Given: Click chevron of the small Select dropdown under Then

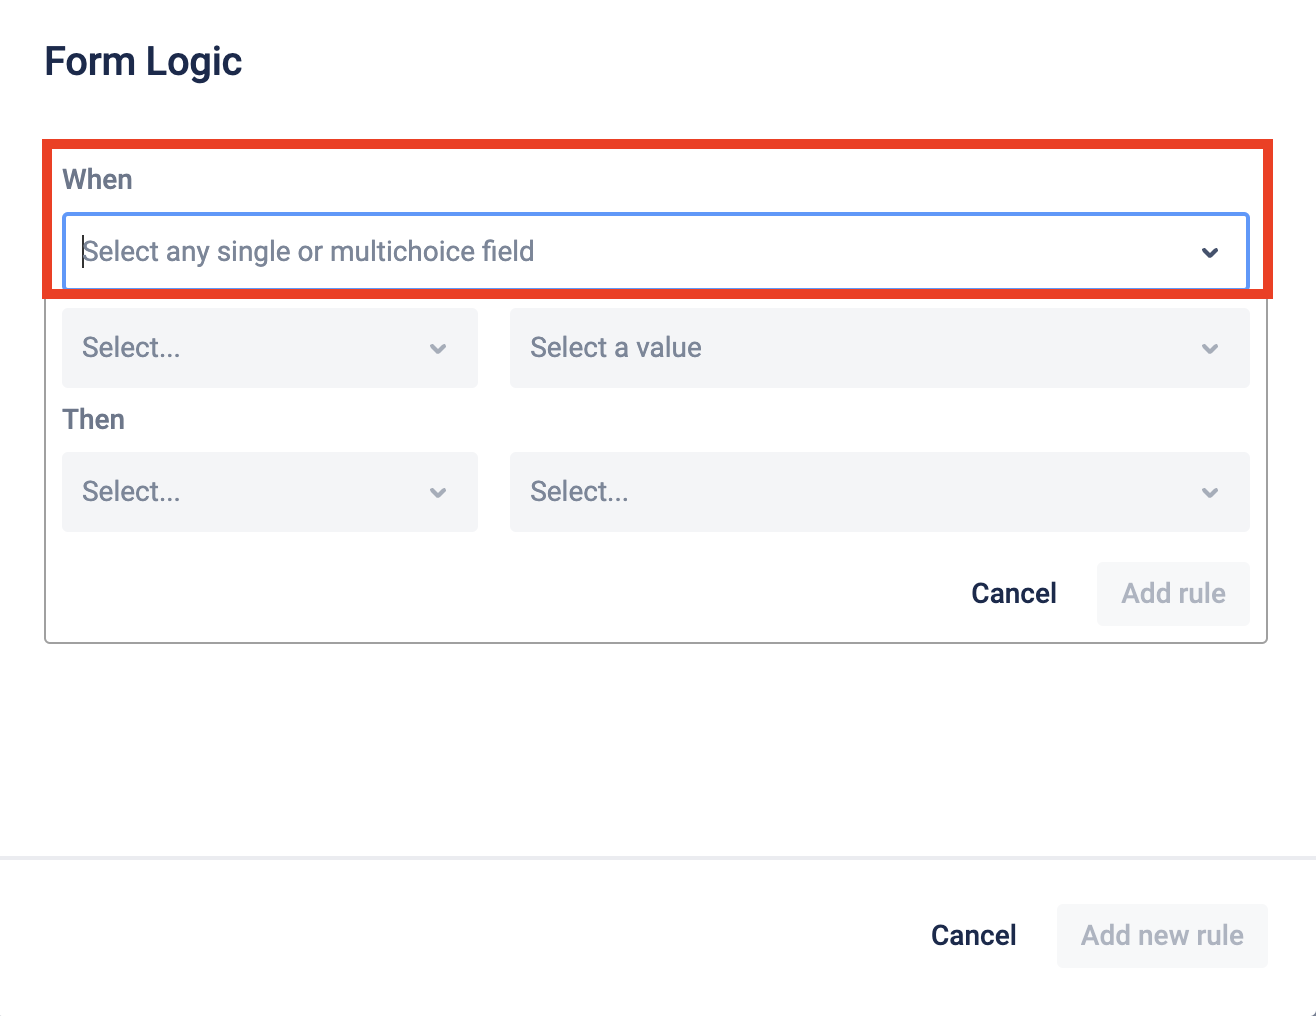Looking at the screenshot, I should (438, 493).
